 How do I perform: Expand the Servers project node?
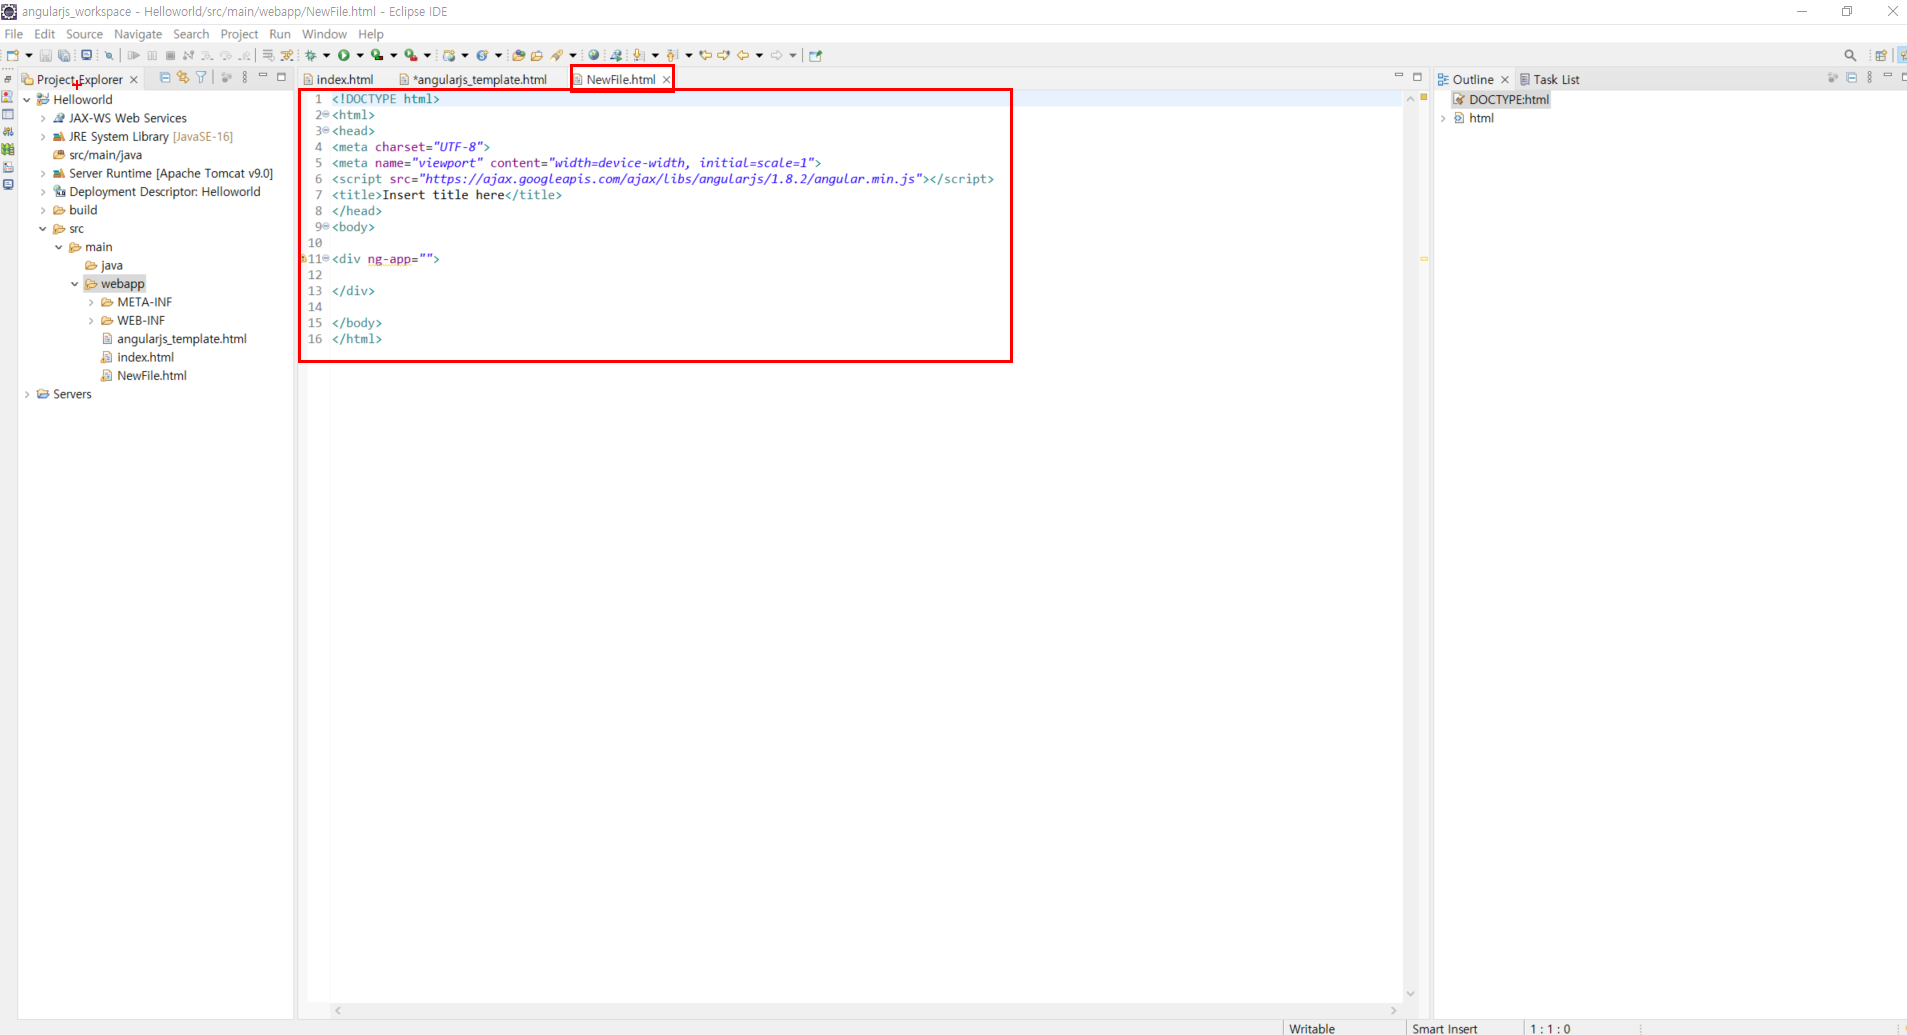point(27,395)
